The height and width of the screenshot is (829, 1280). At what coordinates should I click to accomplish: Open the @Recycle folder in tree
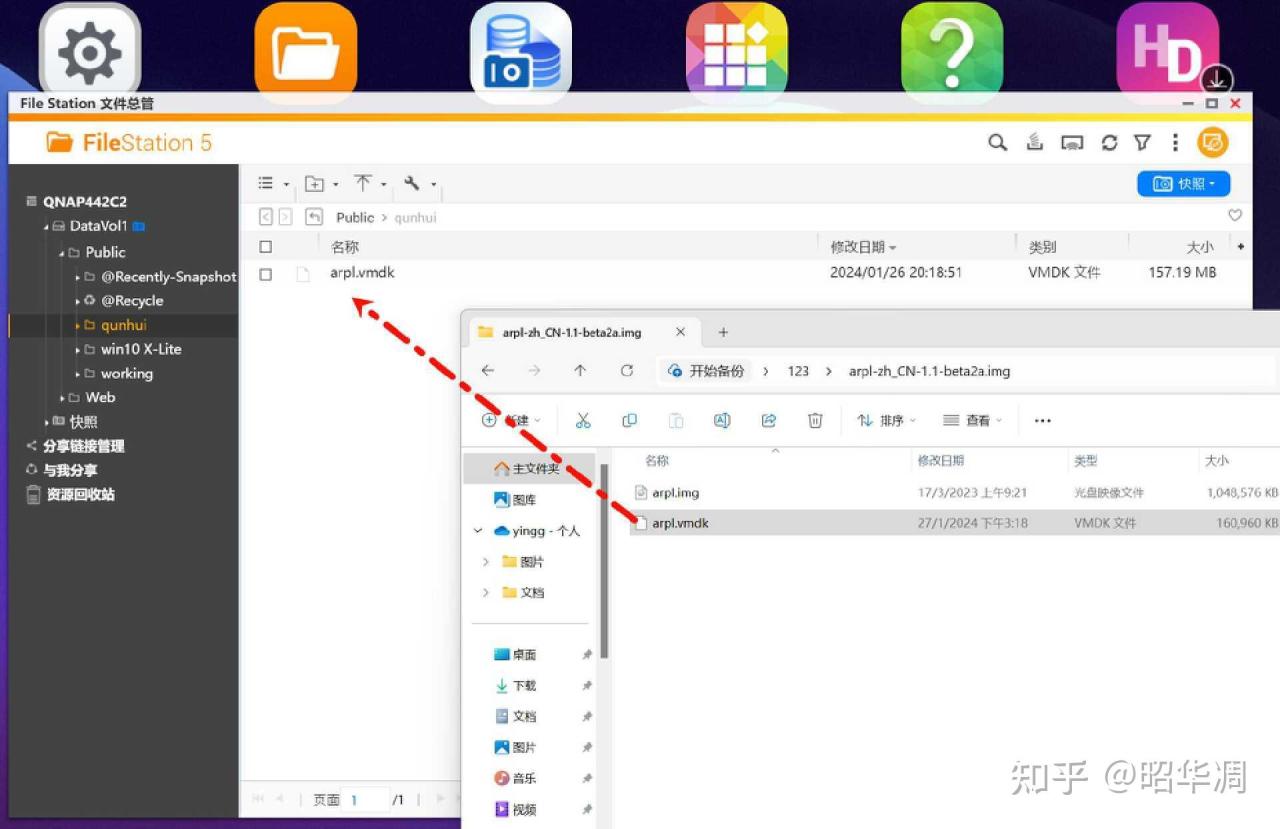point(132,301)
